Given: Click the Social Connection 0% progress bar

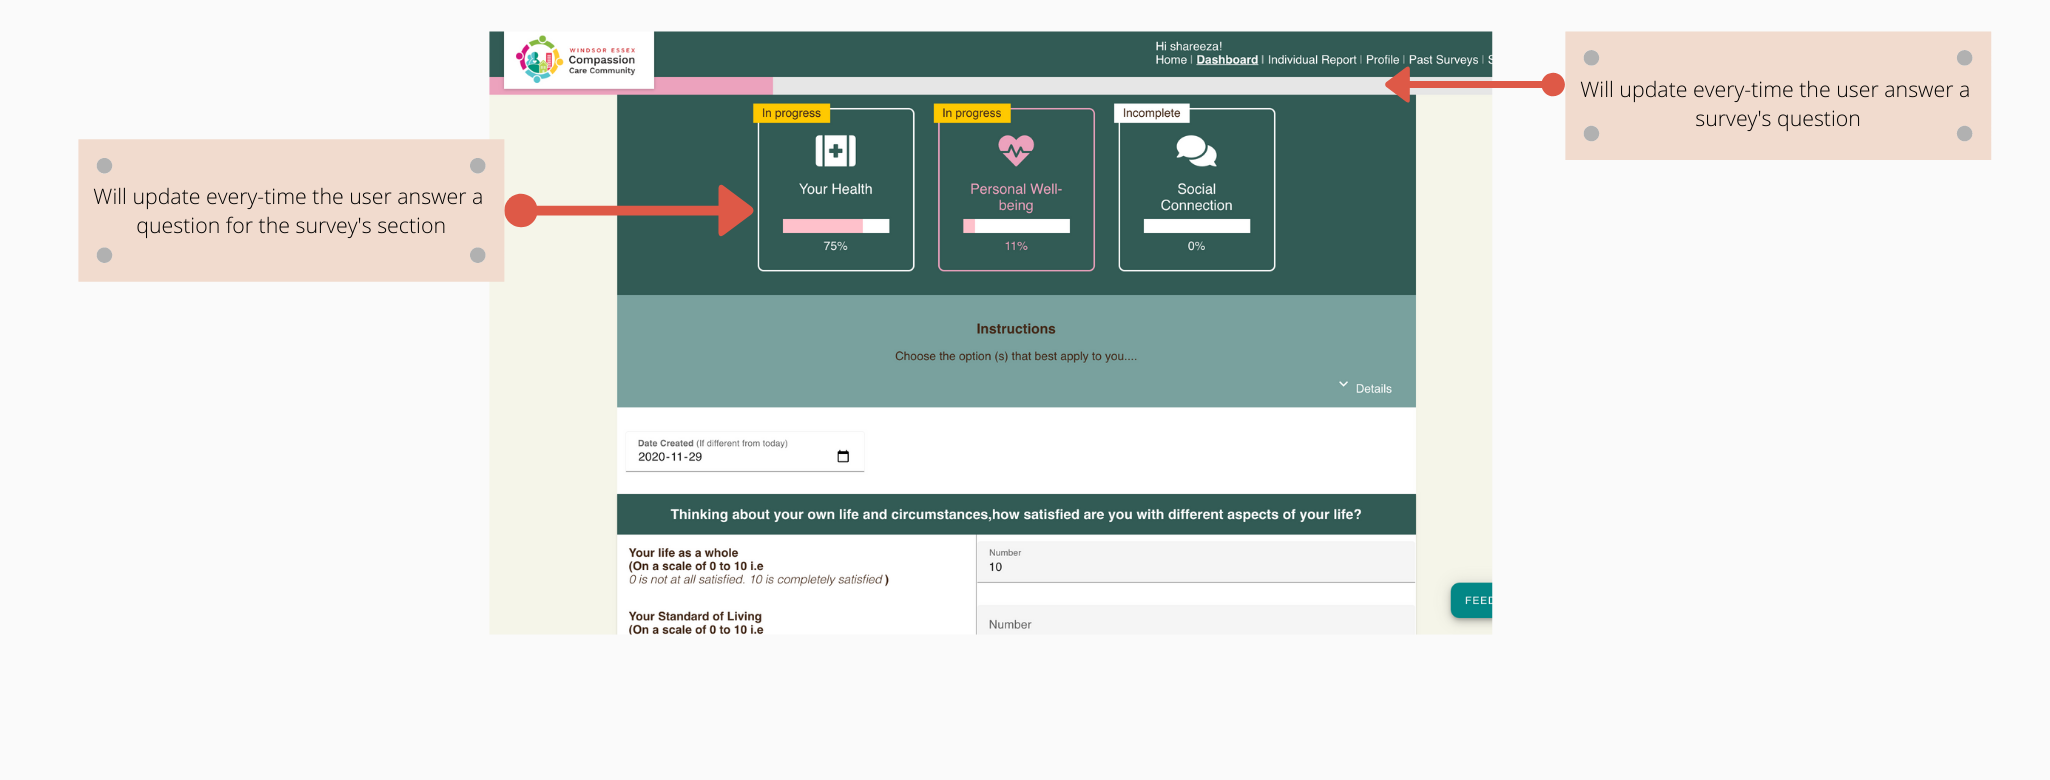Looking at the screenshot, I should 1196,226.
